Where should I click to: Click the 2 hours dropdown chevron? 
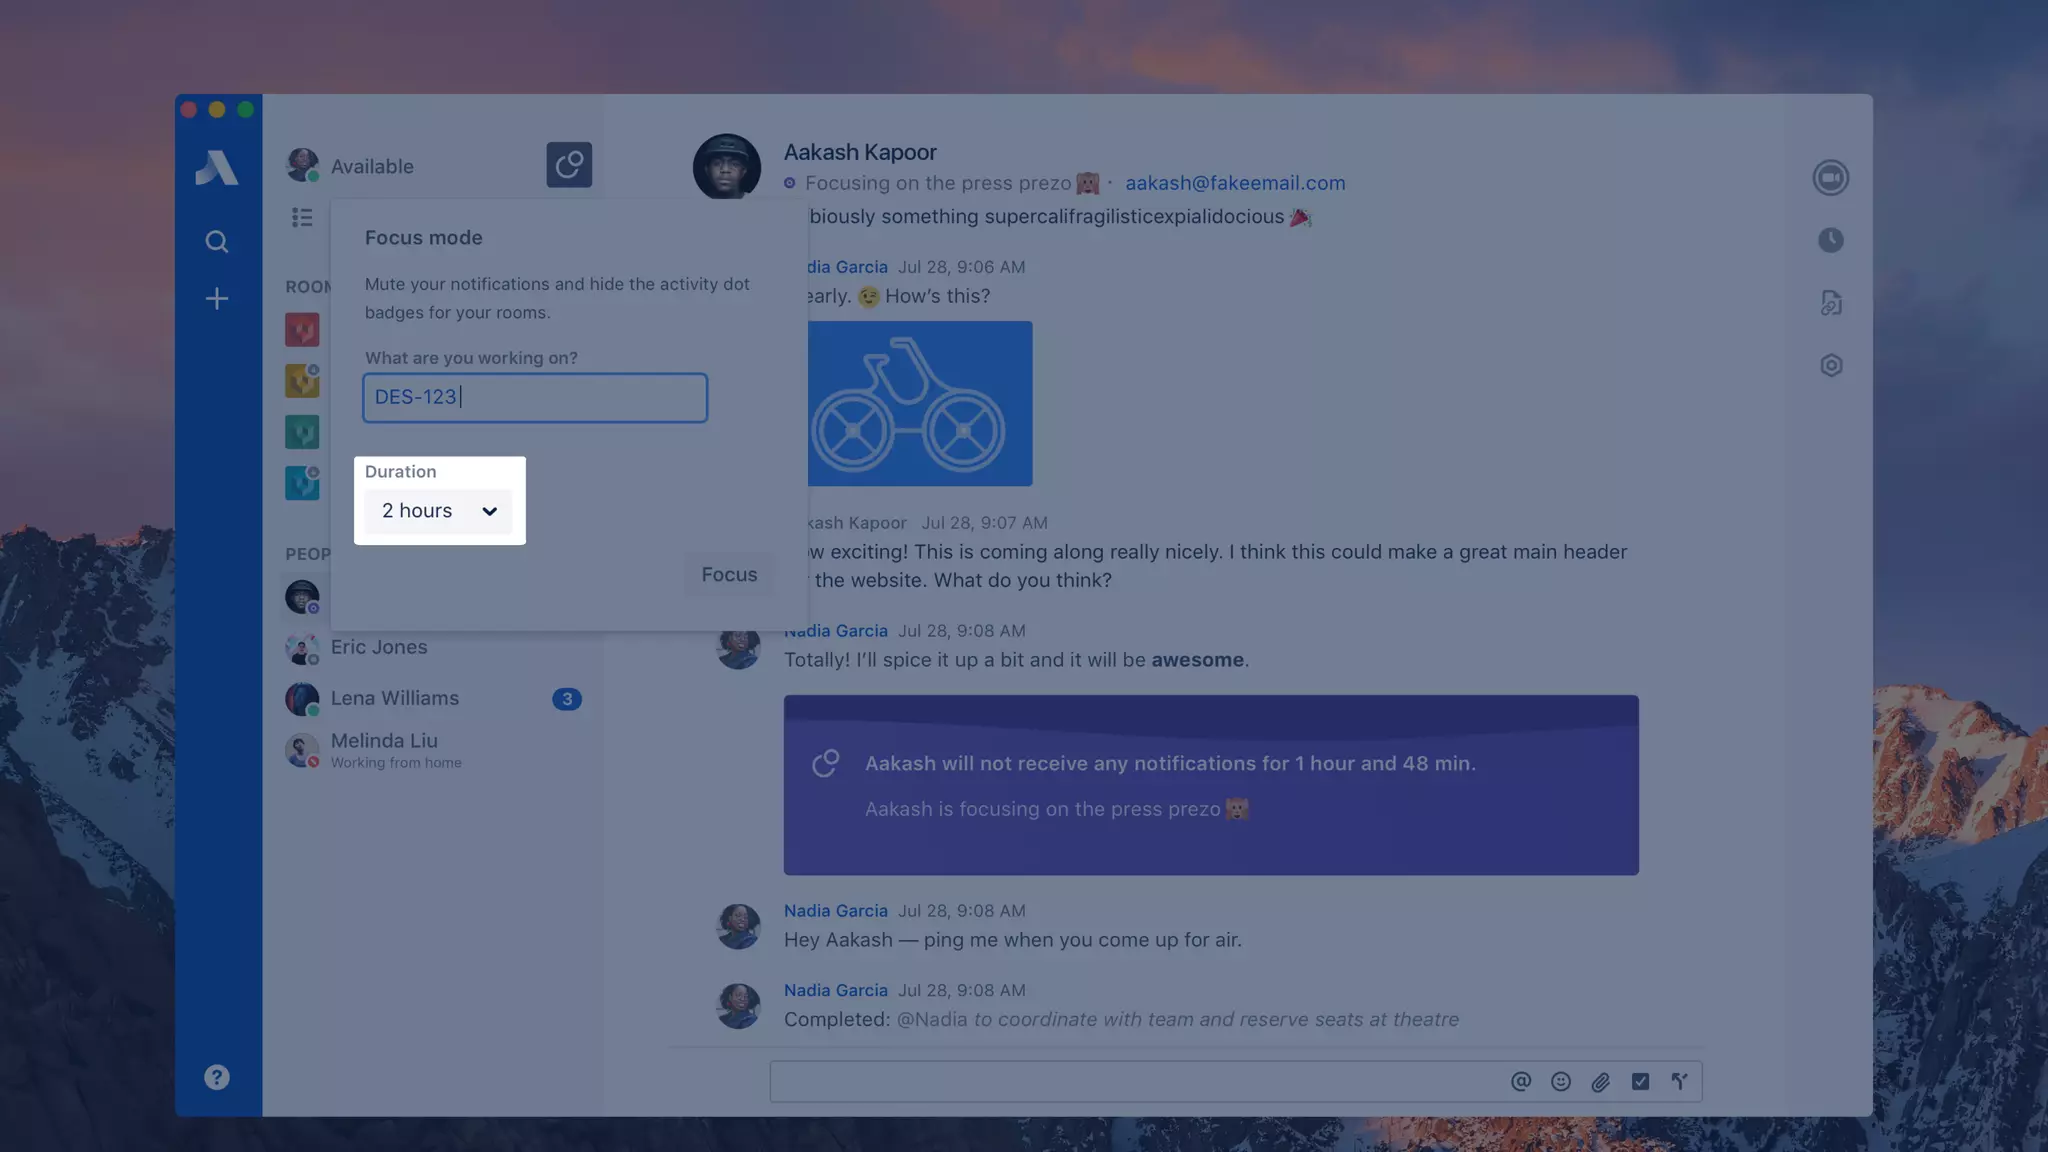(489, 511)
